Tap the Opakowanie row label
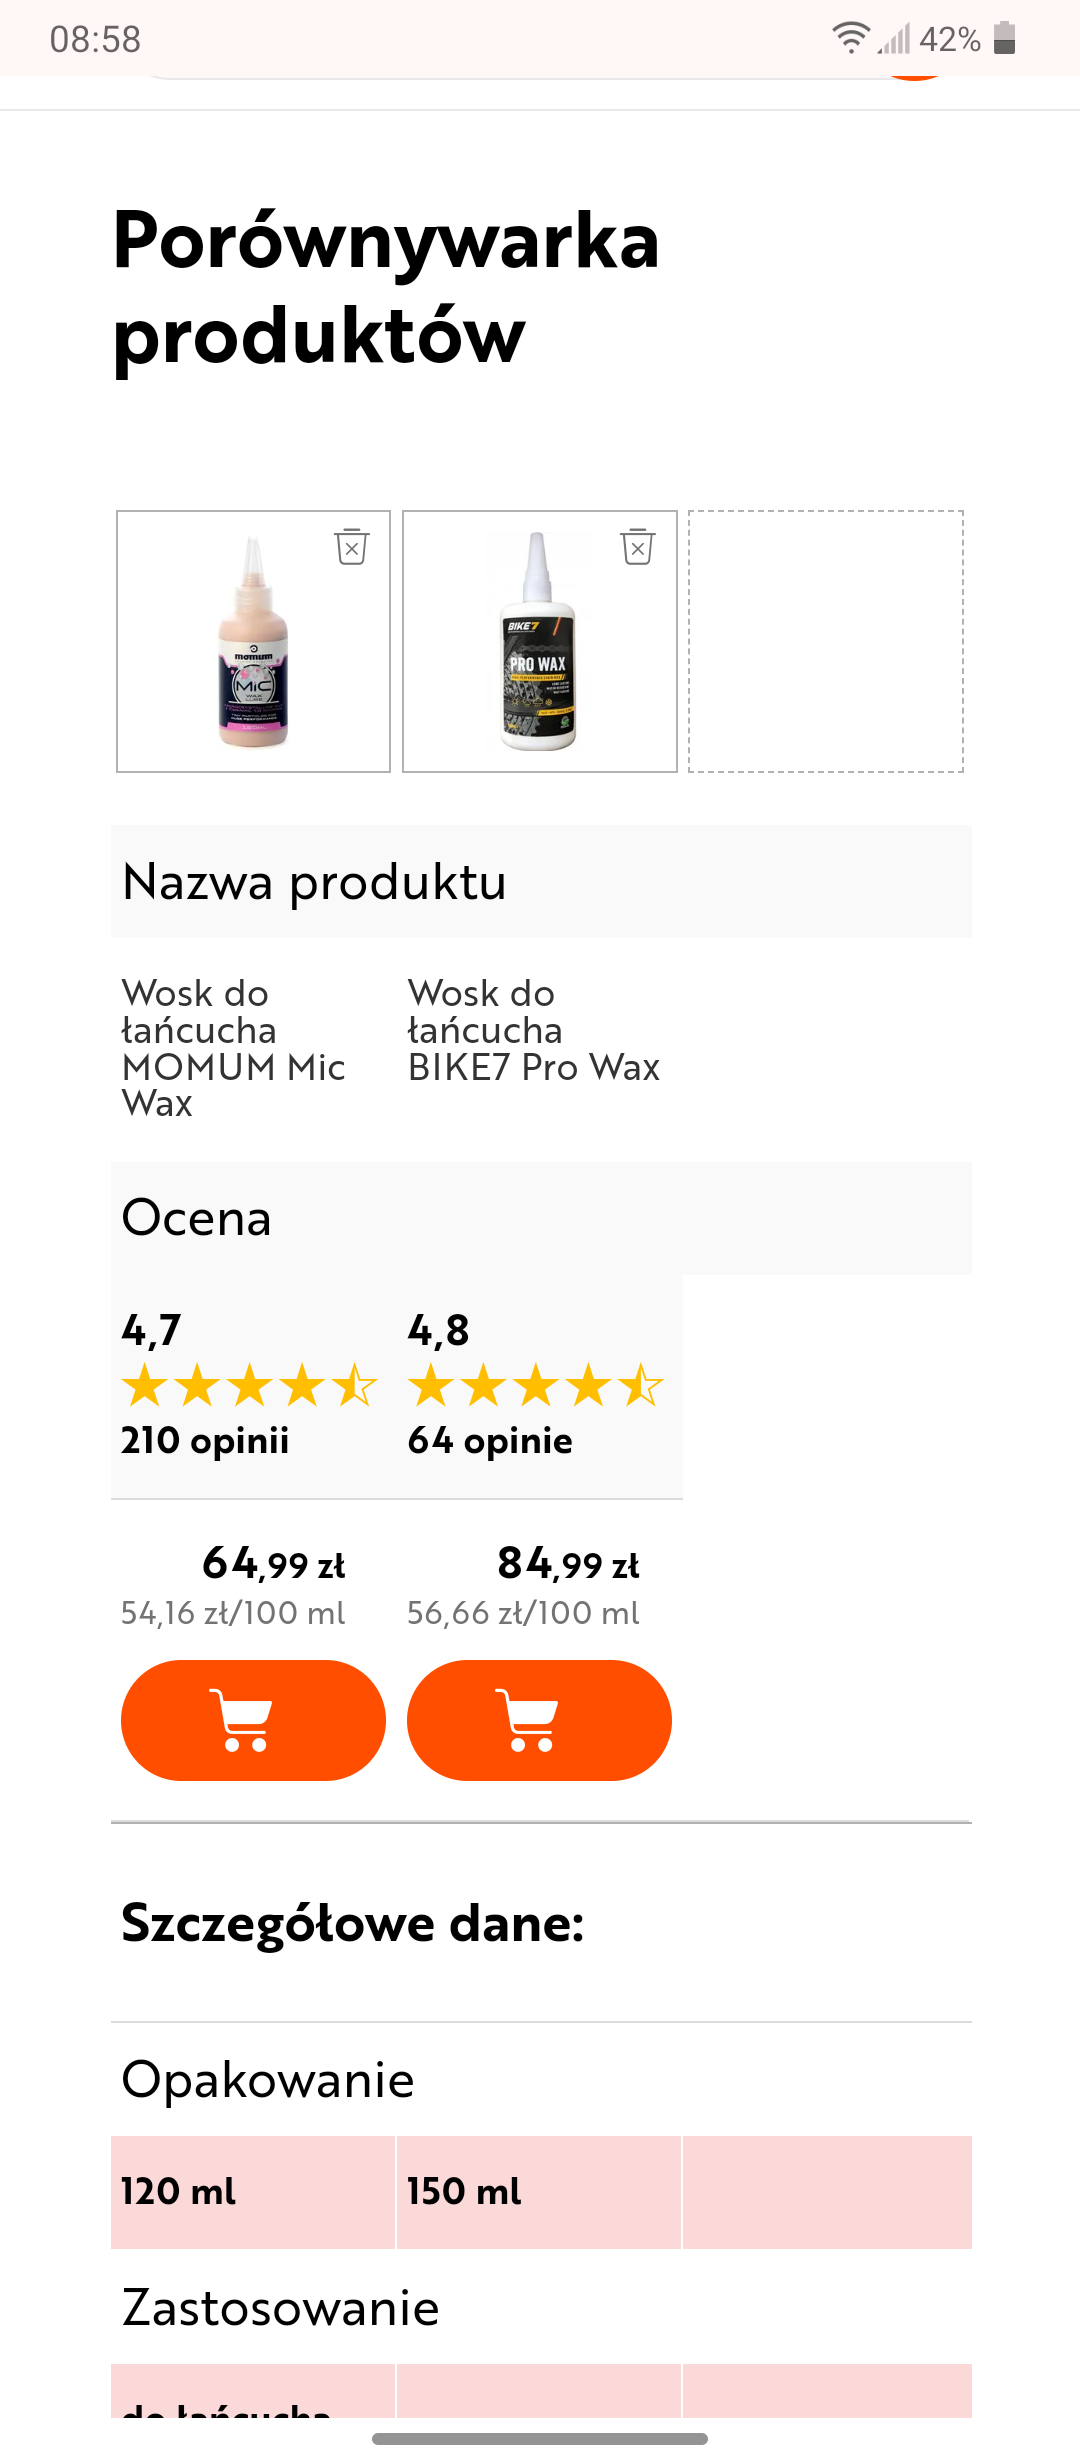Viewport: 1080px width, 2460px height. (x=268, y=2080)
